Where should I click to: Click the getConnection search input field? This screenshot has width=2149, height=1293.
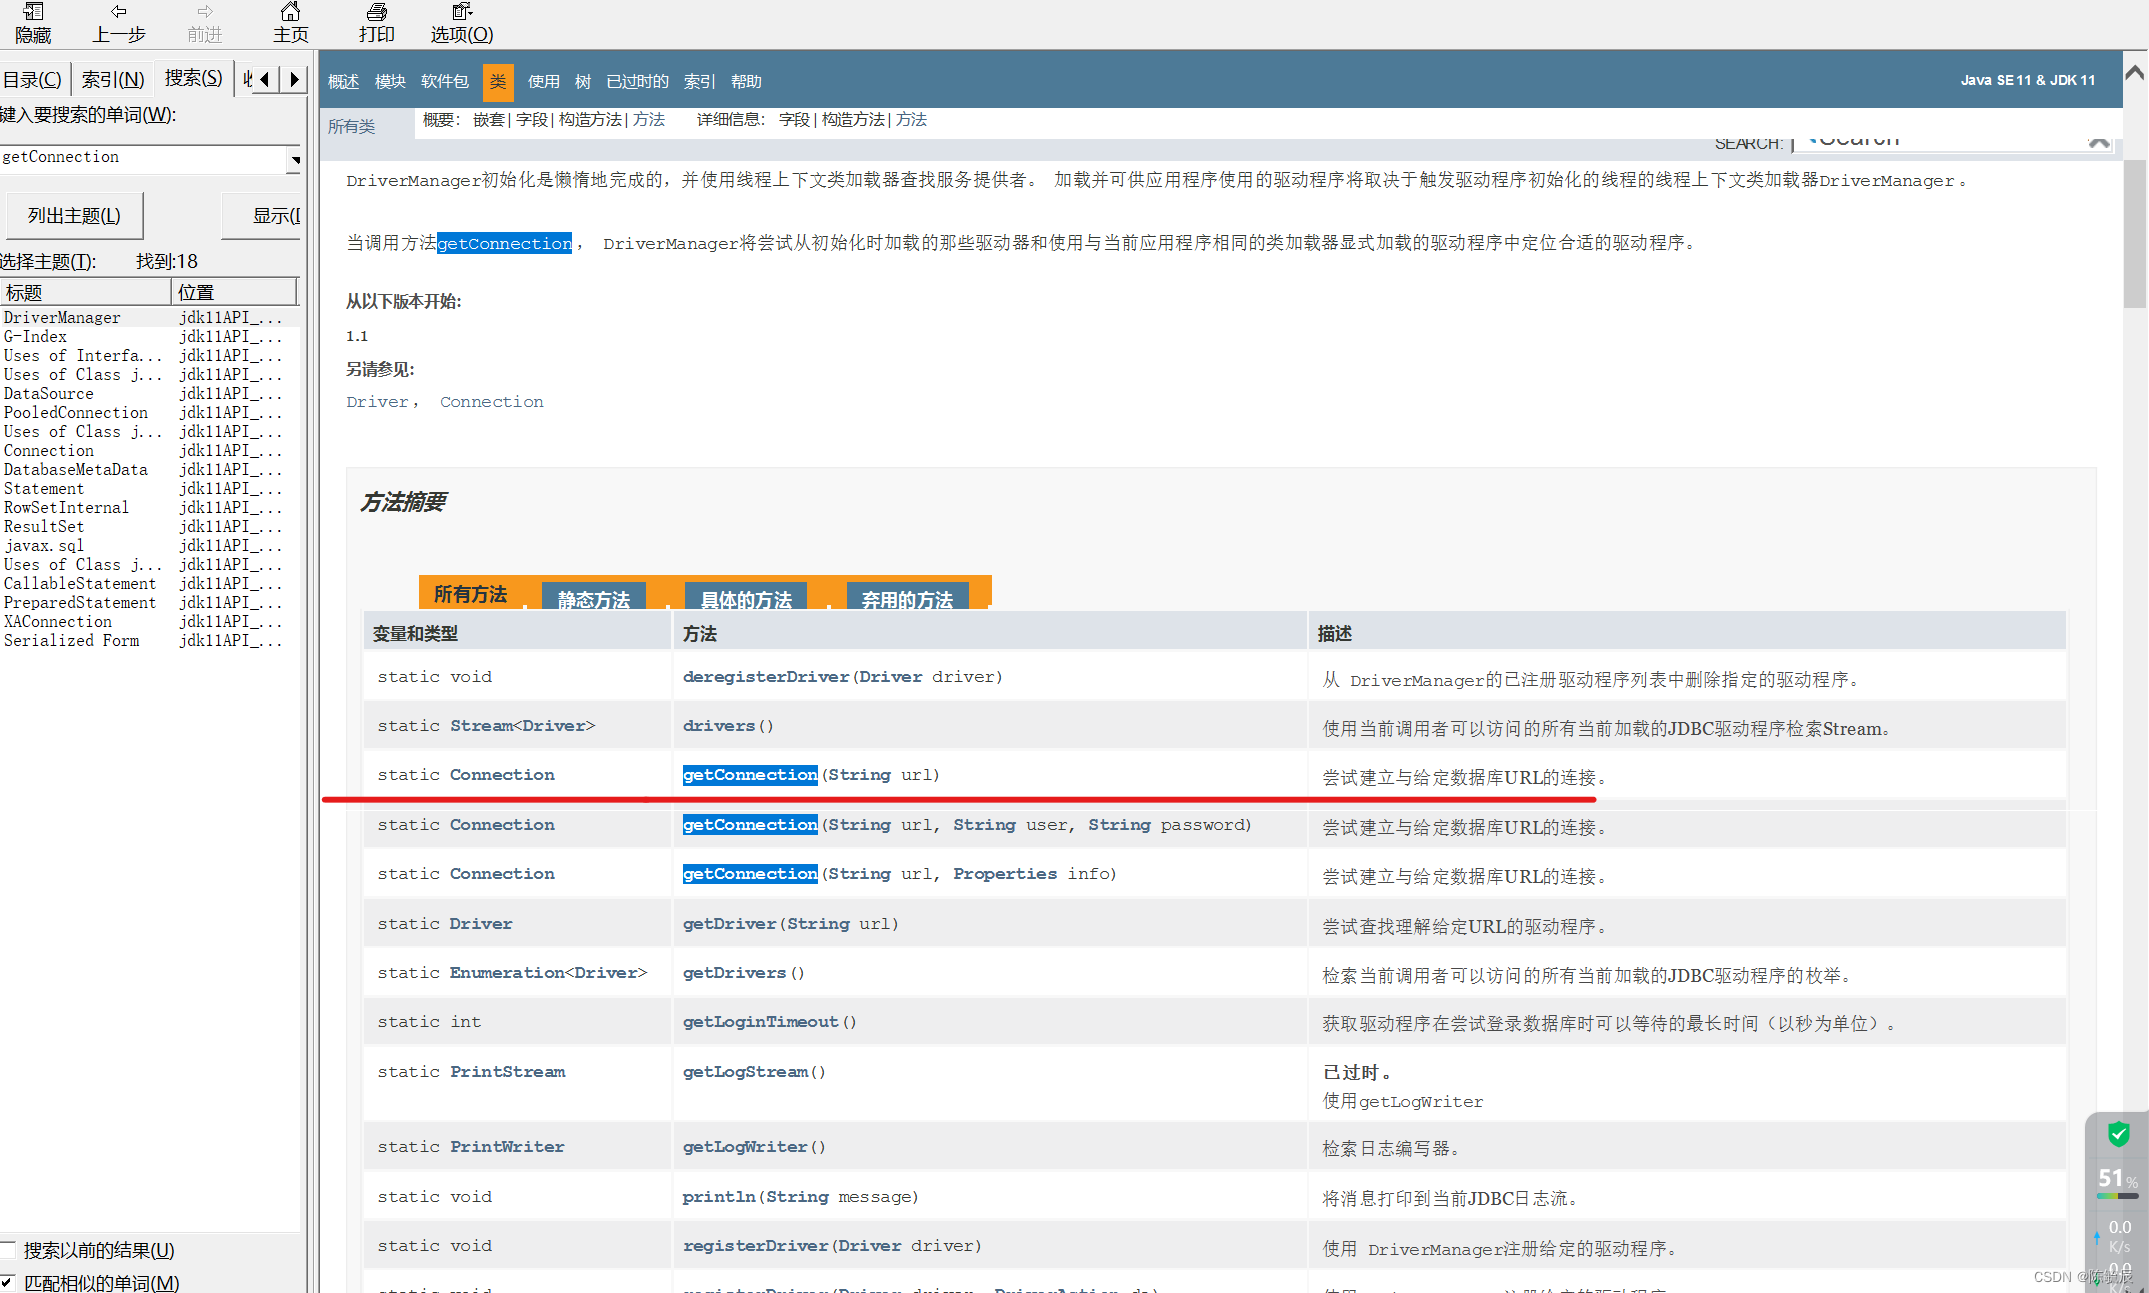(x=143, y=158)
